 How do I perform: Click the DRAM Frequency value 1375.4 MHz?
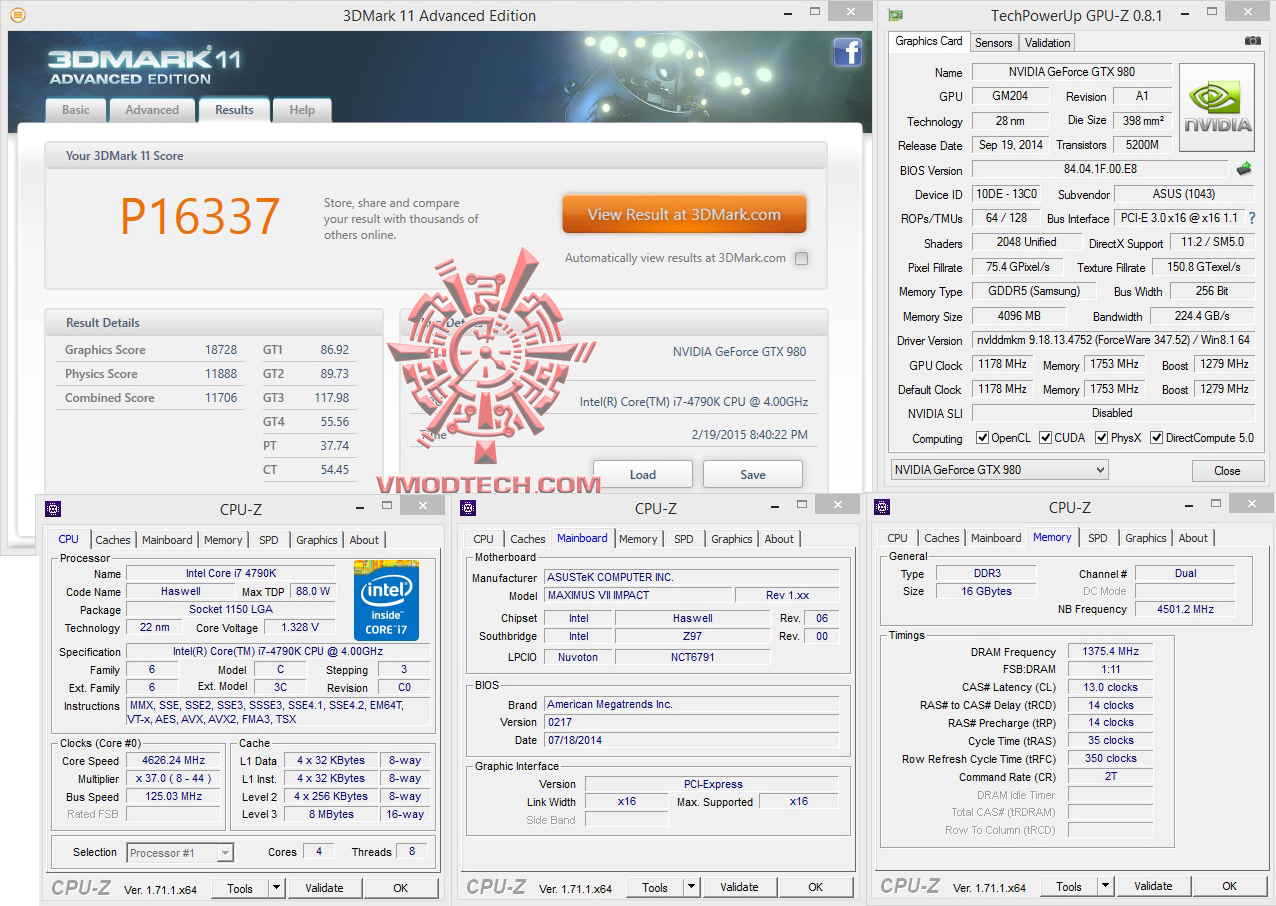tap(1111, 652)
